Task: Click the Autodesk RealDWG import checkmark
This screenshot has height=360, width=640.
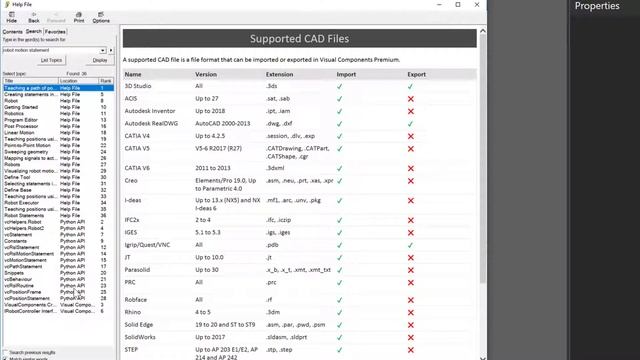Action: coord(340,124)
